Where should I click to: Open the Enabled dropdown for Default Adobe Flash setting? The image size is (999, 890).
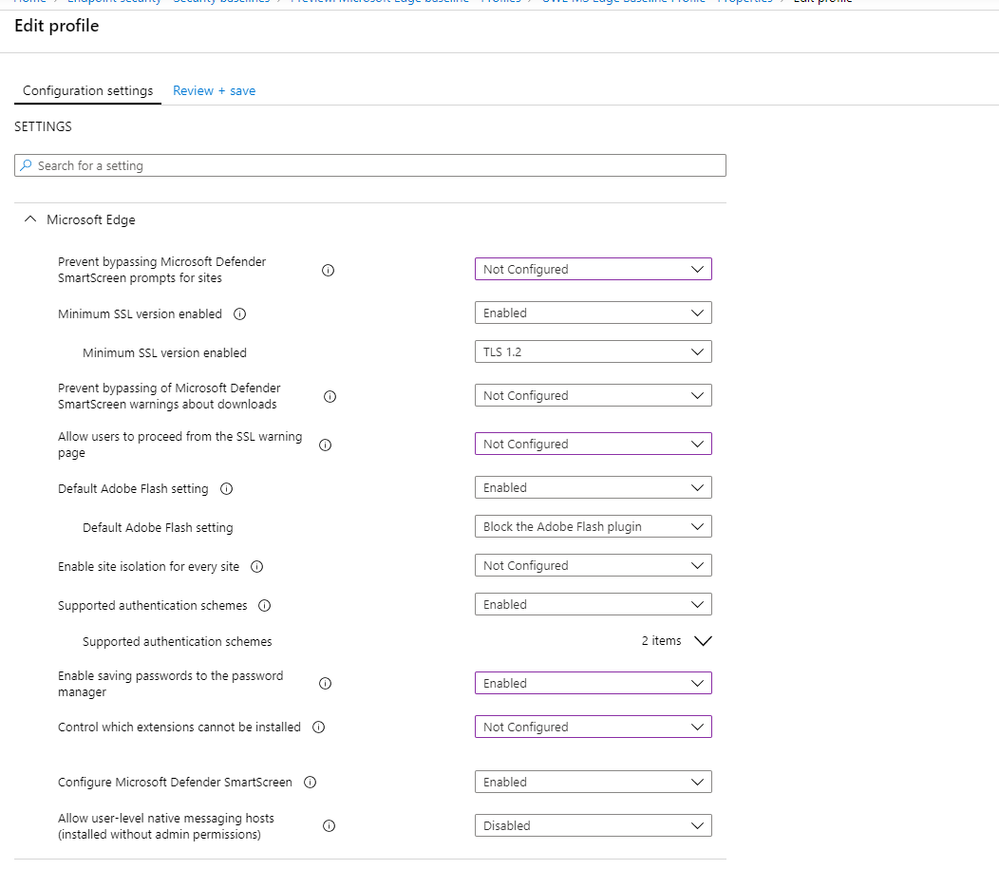593,487
